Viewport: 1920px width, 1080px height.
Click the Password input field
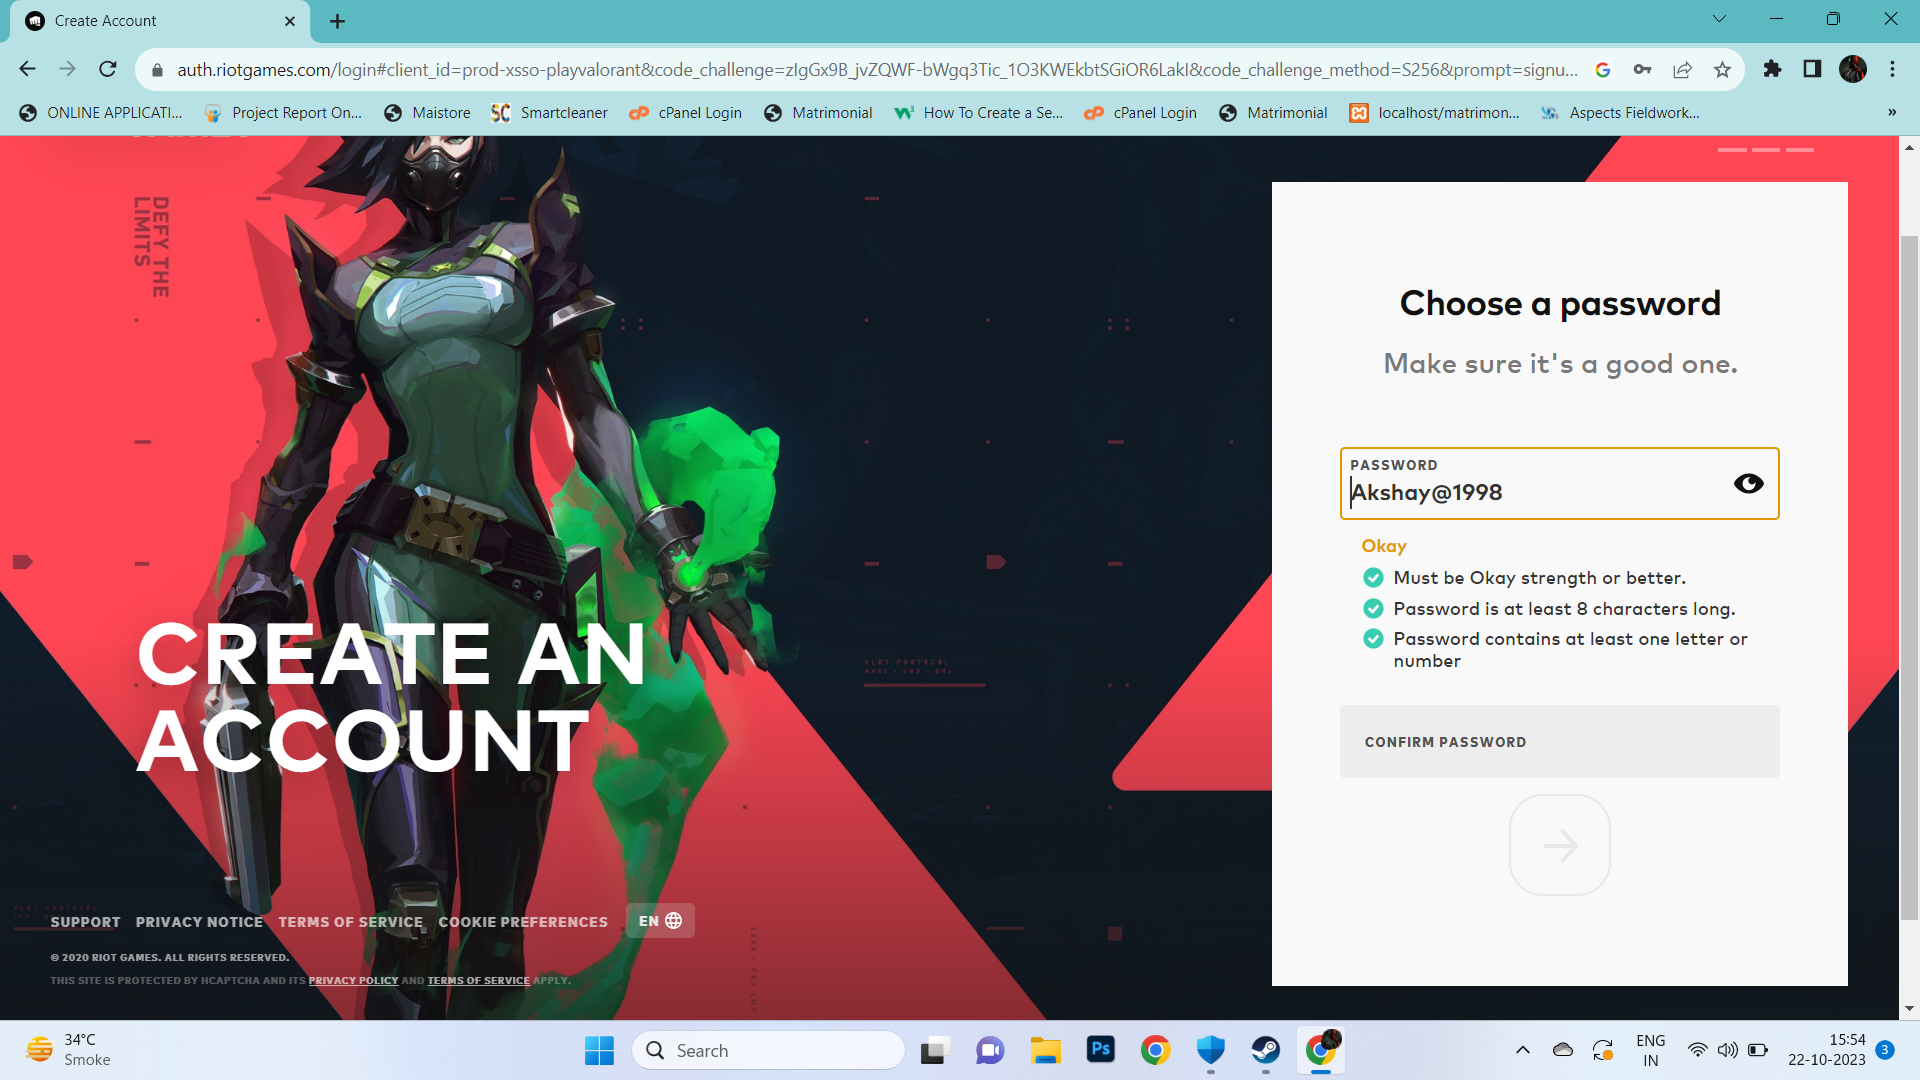coord(1559,484)
